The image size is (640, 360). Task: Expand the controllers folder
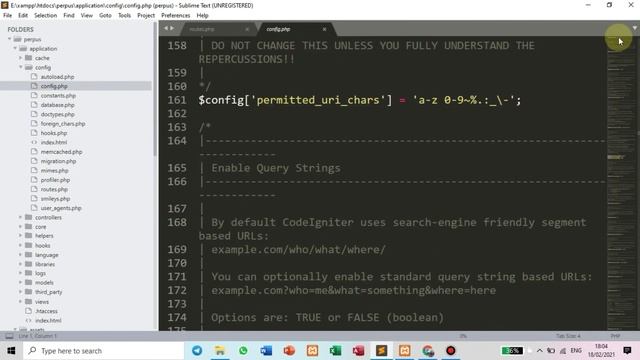pyautogui.click(x=20, y=217)
